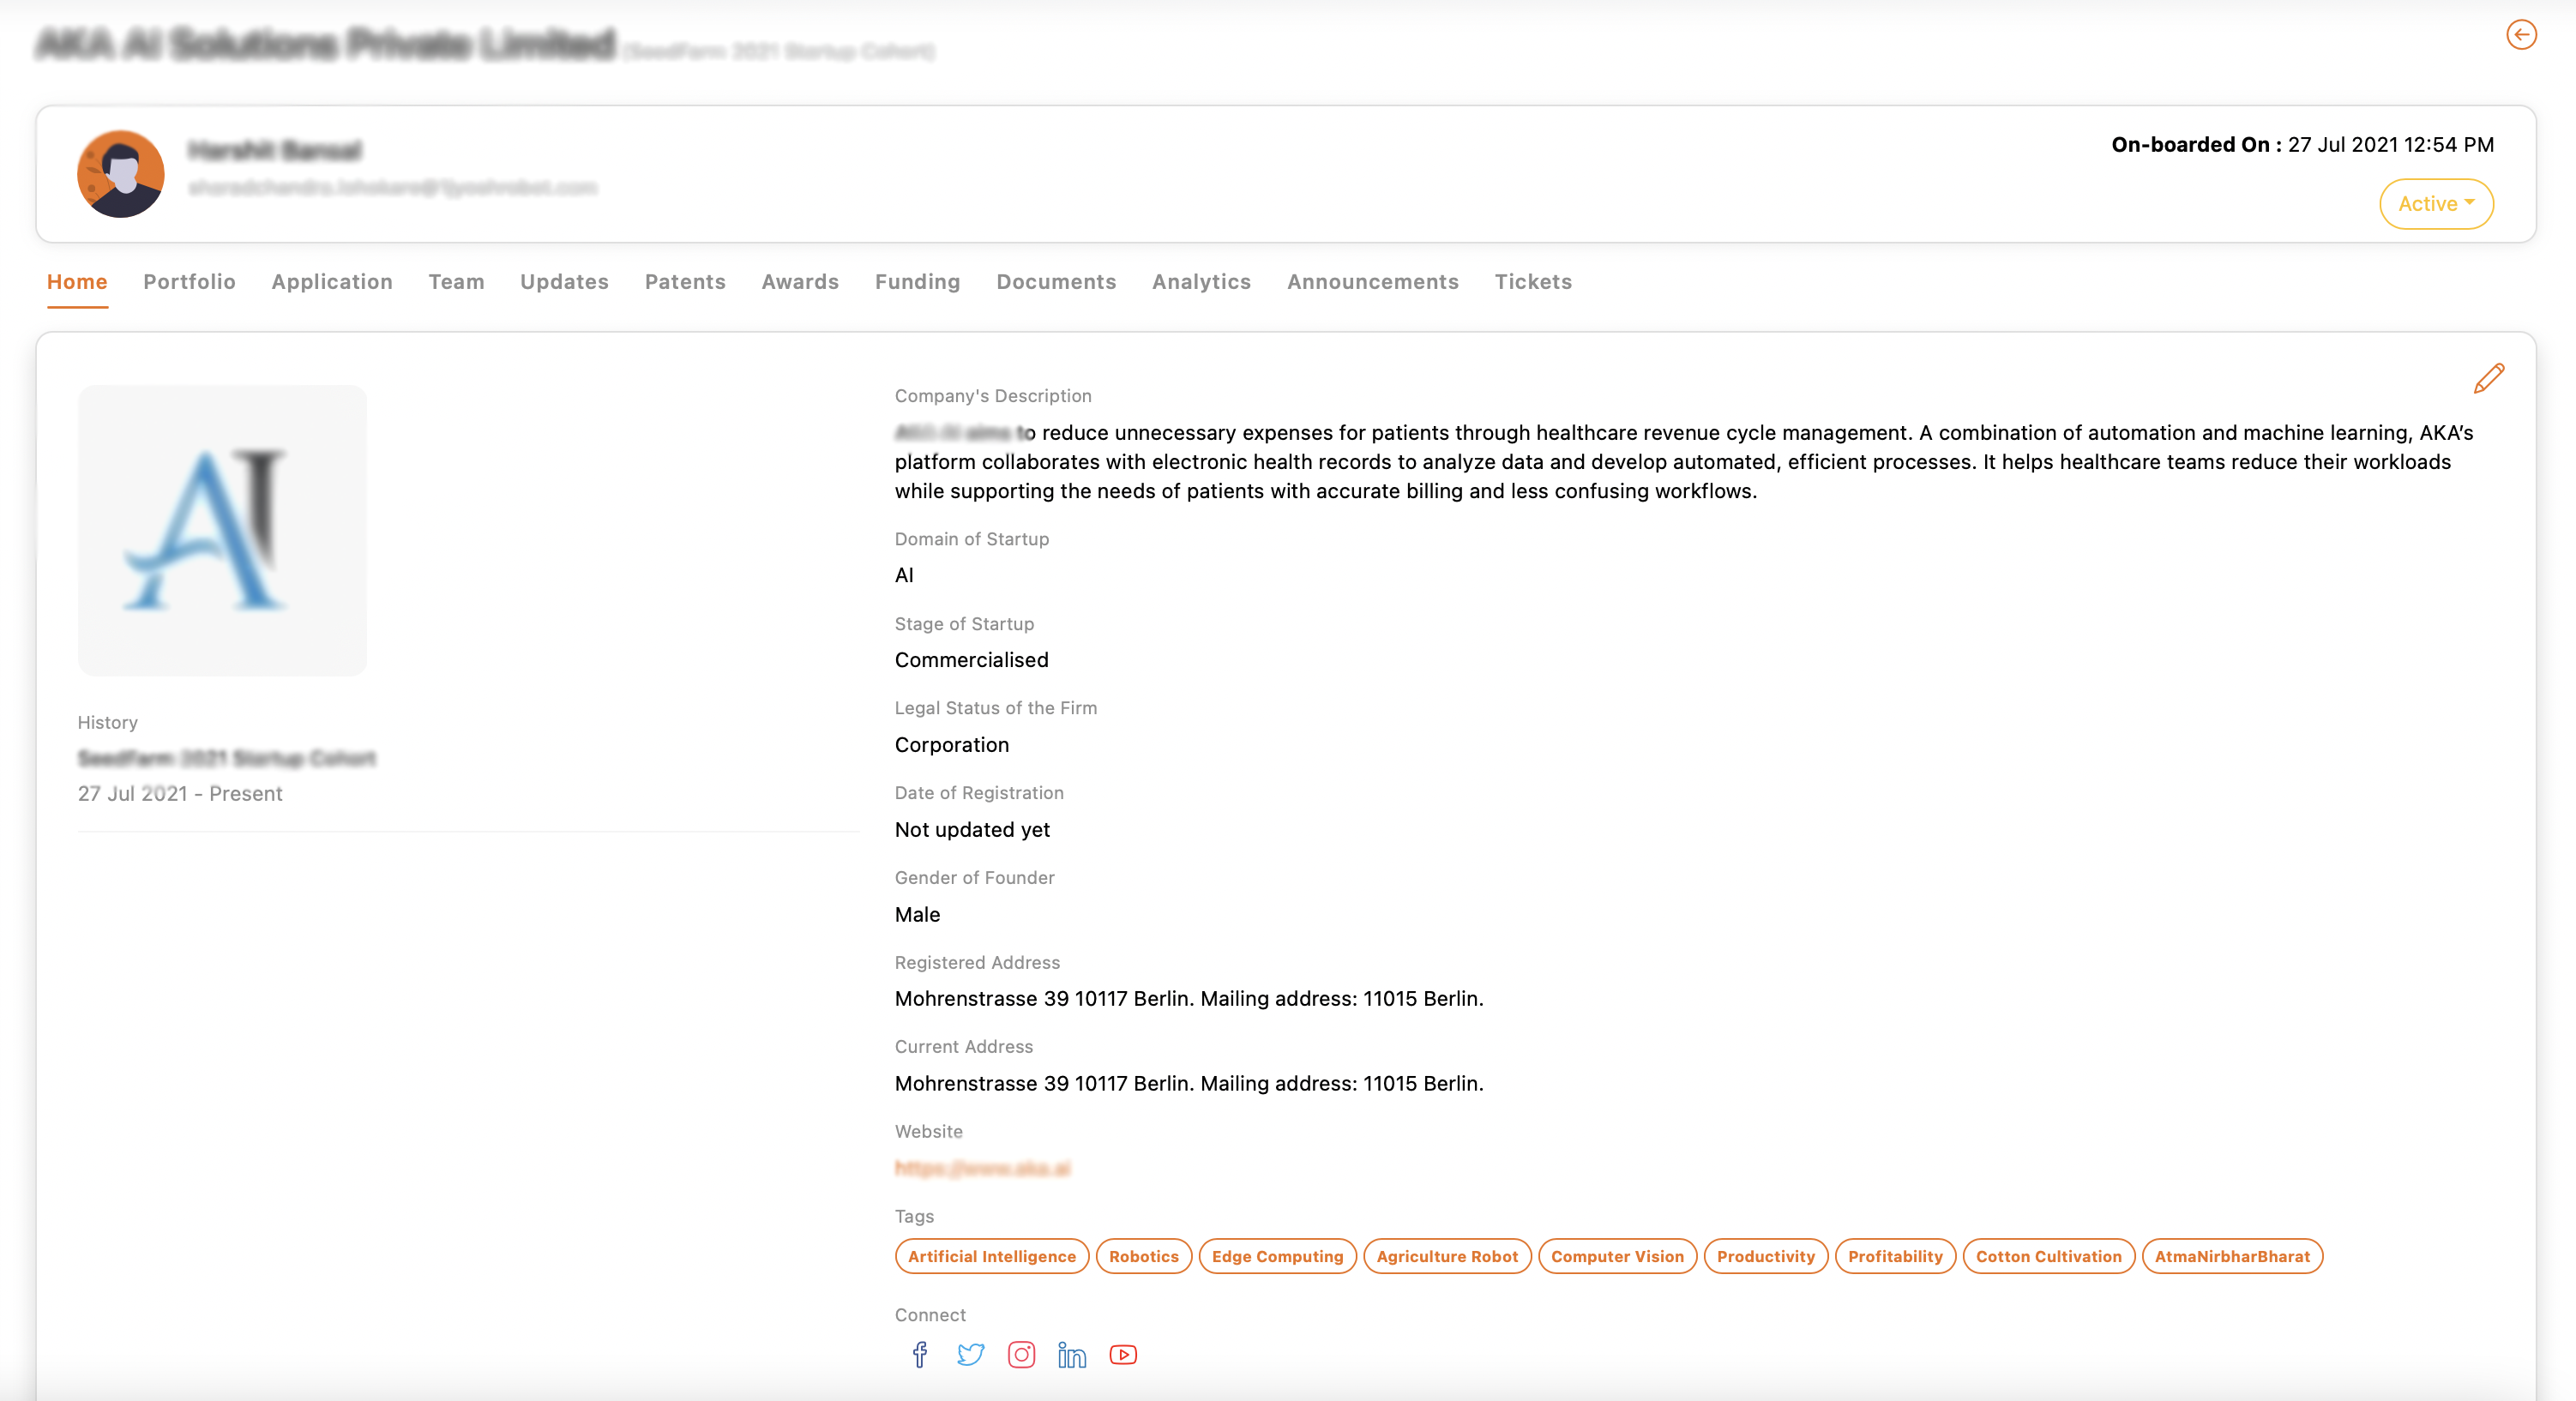2576x1401 pixels.
Task: Click the Instagram connect icon
Action: tap(1021, 1355)
